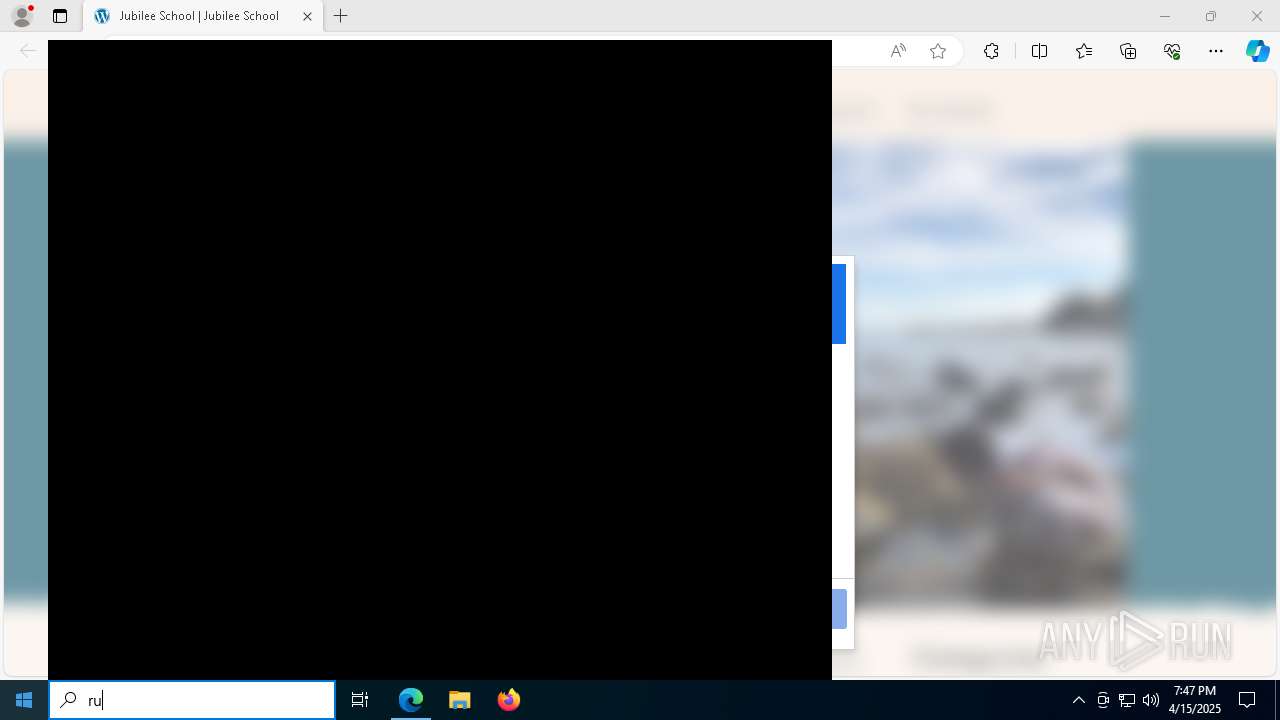The image size is (1280, 720).
Task: Open the Extensions puzzle icon
Action: [x=991, y=51]
